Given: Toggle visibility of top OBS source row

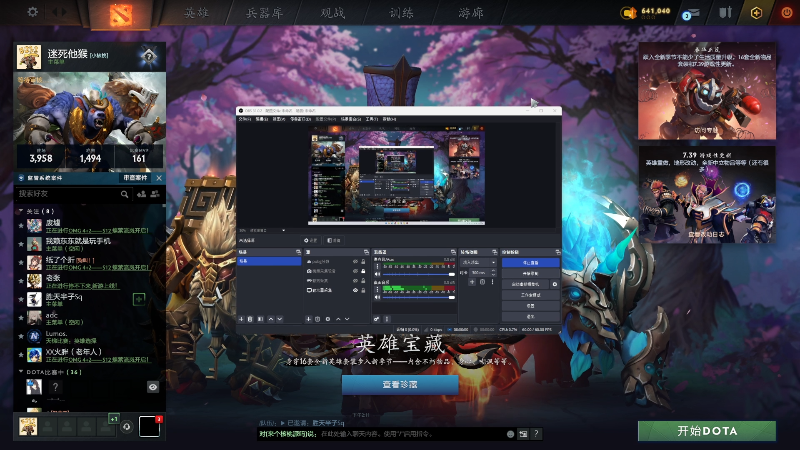Looking at the screenshot, I should coord(355,261).
